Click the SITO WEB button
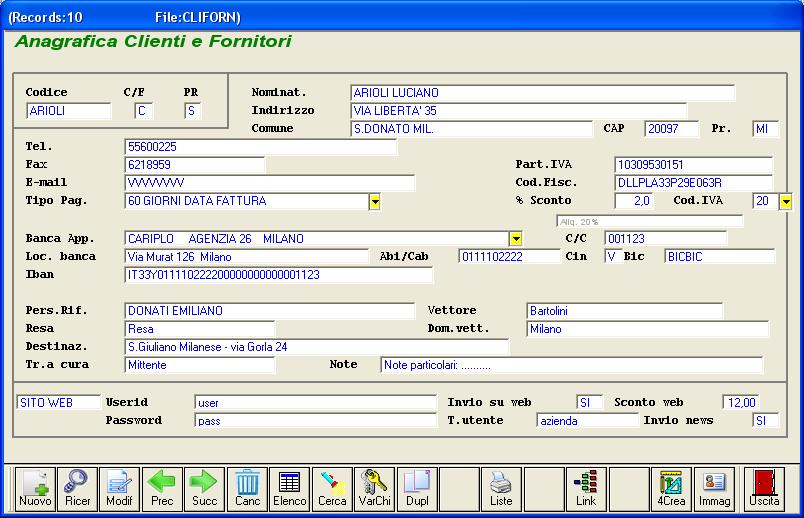The image size is (804, 518). point(58,403)
